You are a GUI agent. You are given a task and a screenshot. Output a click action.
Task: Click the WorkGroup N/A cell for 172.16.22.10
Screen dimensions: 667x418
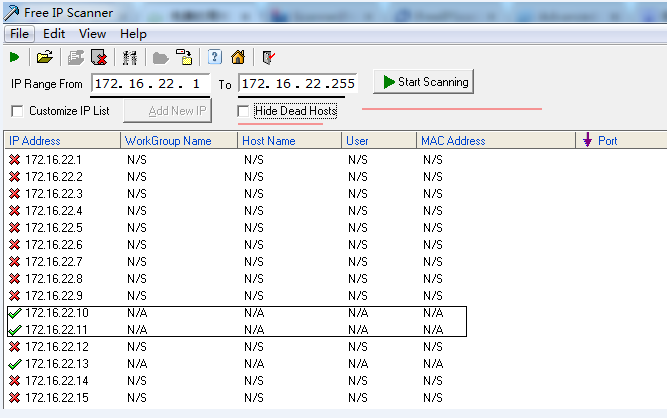pyautogui.click(x=137, y=313)
